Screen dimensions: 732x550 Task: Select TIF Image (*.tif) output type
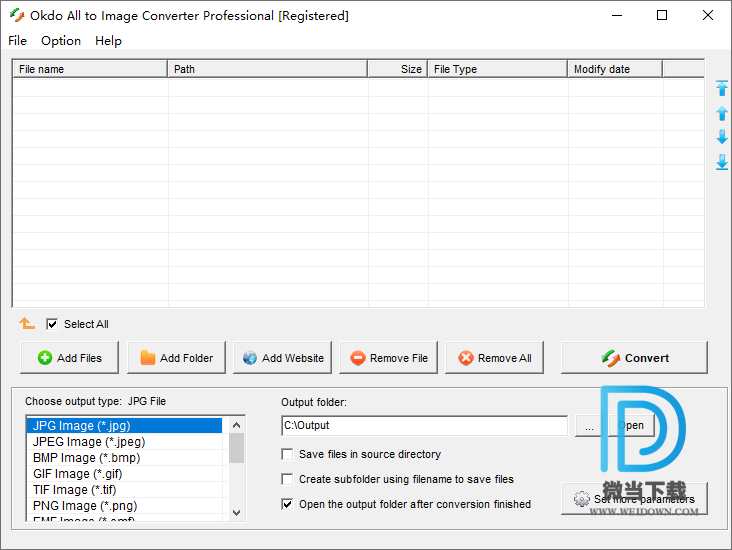click(124, 490)
